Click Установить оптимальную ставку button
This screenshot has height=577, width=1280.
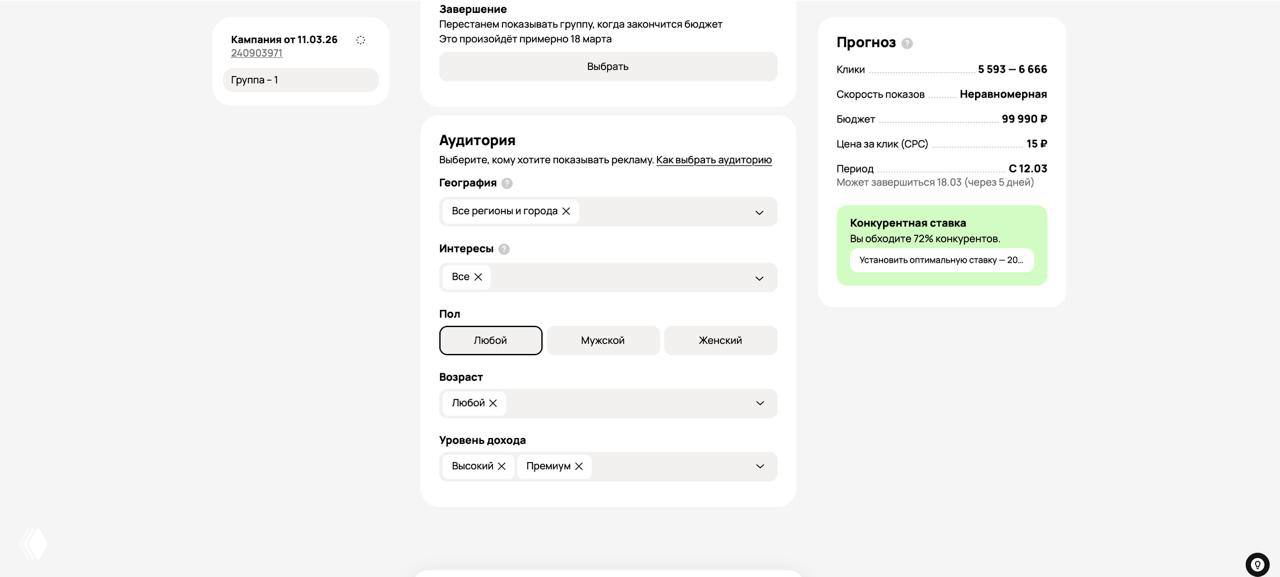click(941, 259)
